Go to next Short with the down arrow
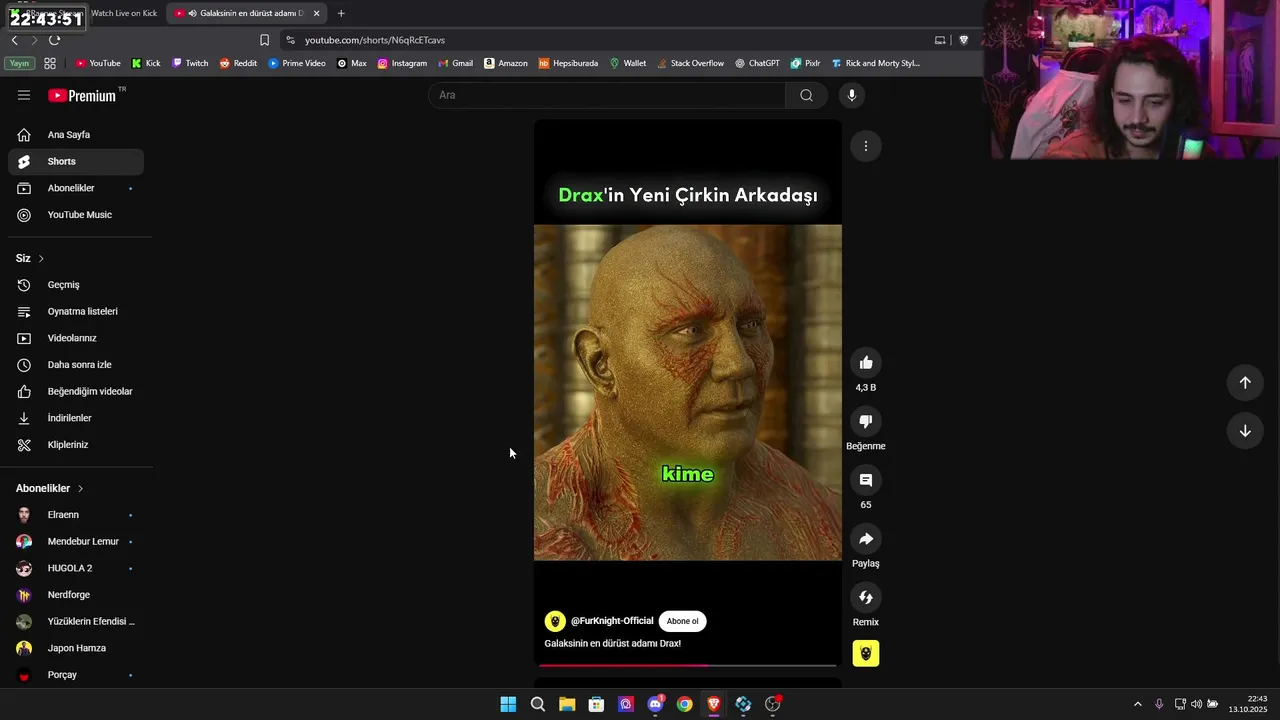The image size is (1280, 720). click(1245, 431)
